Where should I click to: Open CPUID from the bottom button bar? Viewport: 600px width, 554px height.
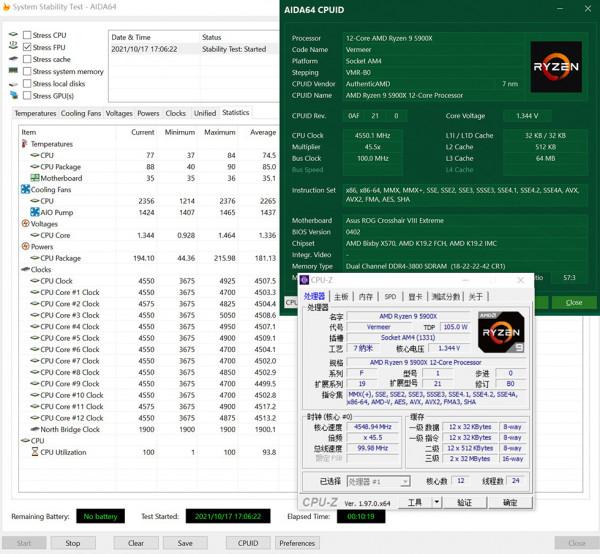(248, 543)
